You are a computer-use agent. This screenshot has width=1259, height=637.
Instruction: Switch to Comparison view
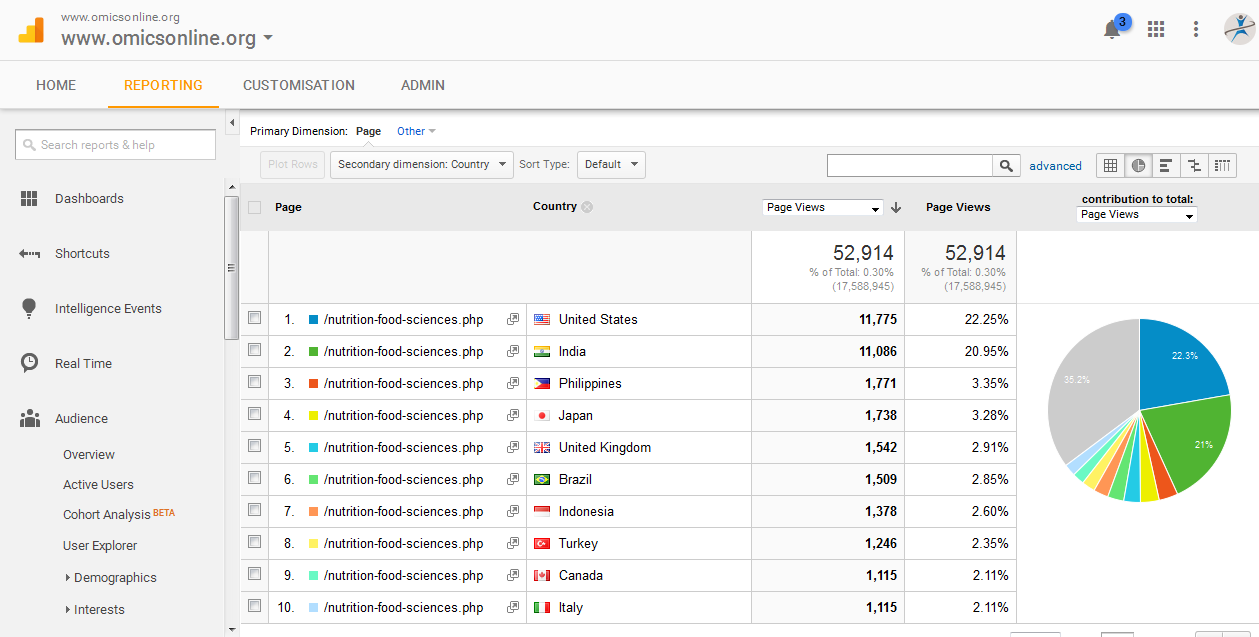[x=1194, y=166]
